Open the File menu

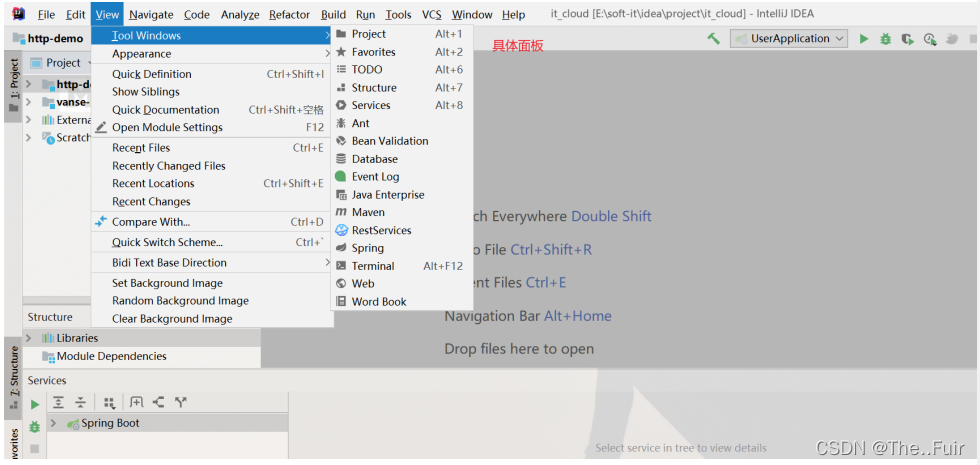coord(46,14)
